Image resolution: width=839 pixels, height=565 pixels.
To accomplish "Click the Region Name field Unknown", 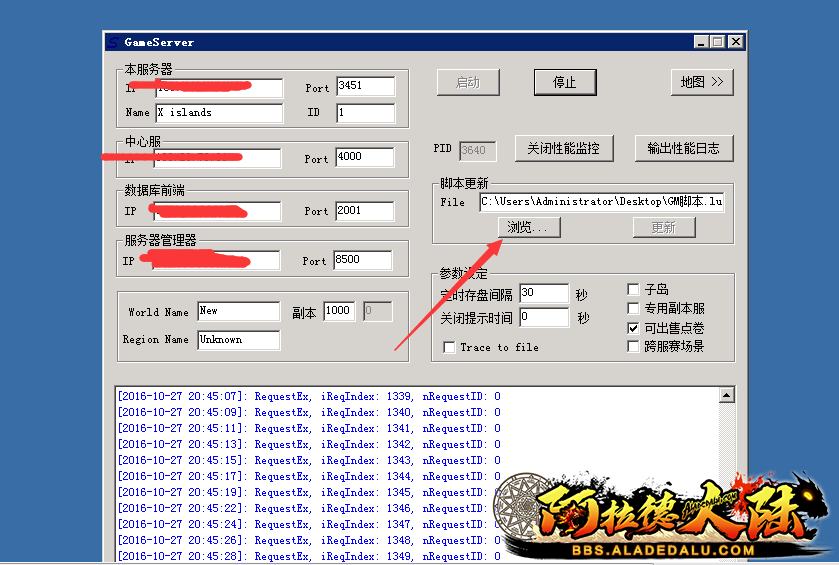I will [238, 340].
